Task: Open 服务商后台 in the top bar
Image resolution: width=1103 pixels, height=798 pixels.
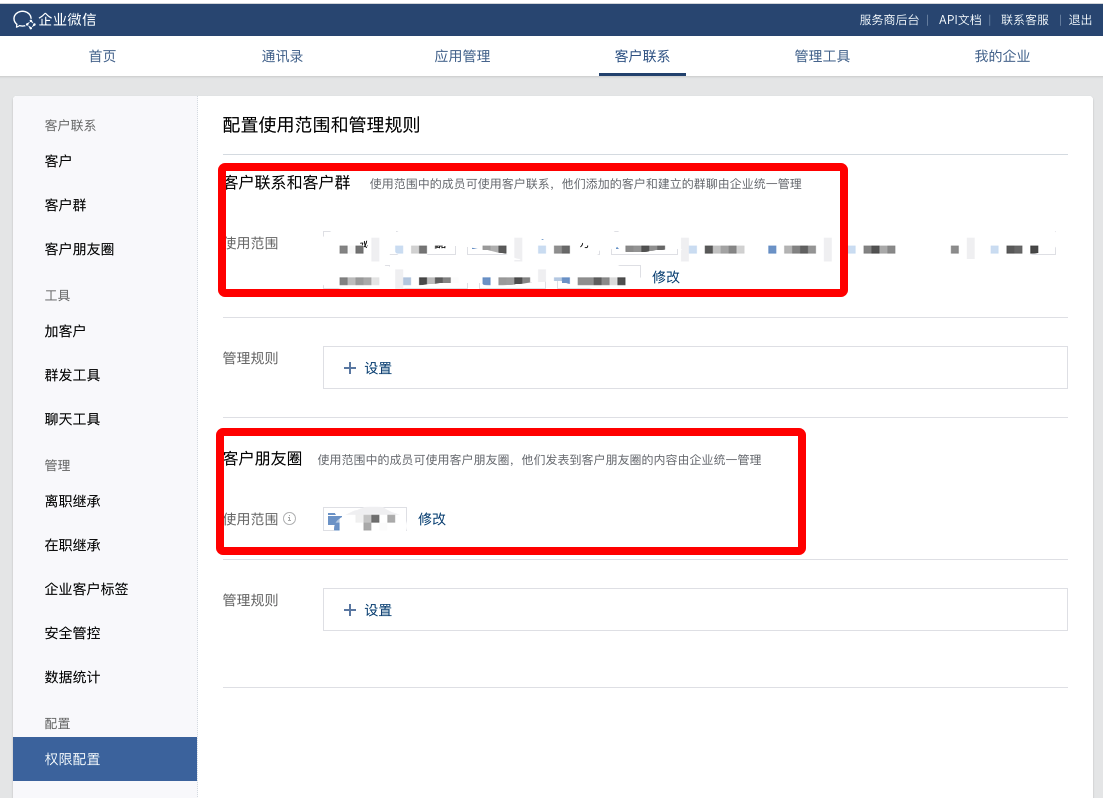Action: pos(889,20)
